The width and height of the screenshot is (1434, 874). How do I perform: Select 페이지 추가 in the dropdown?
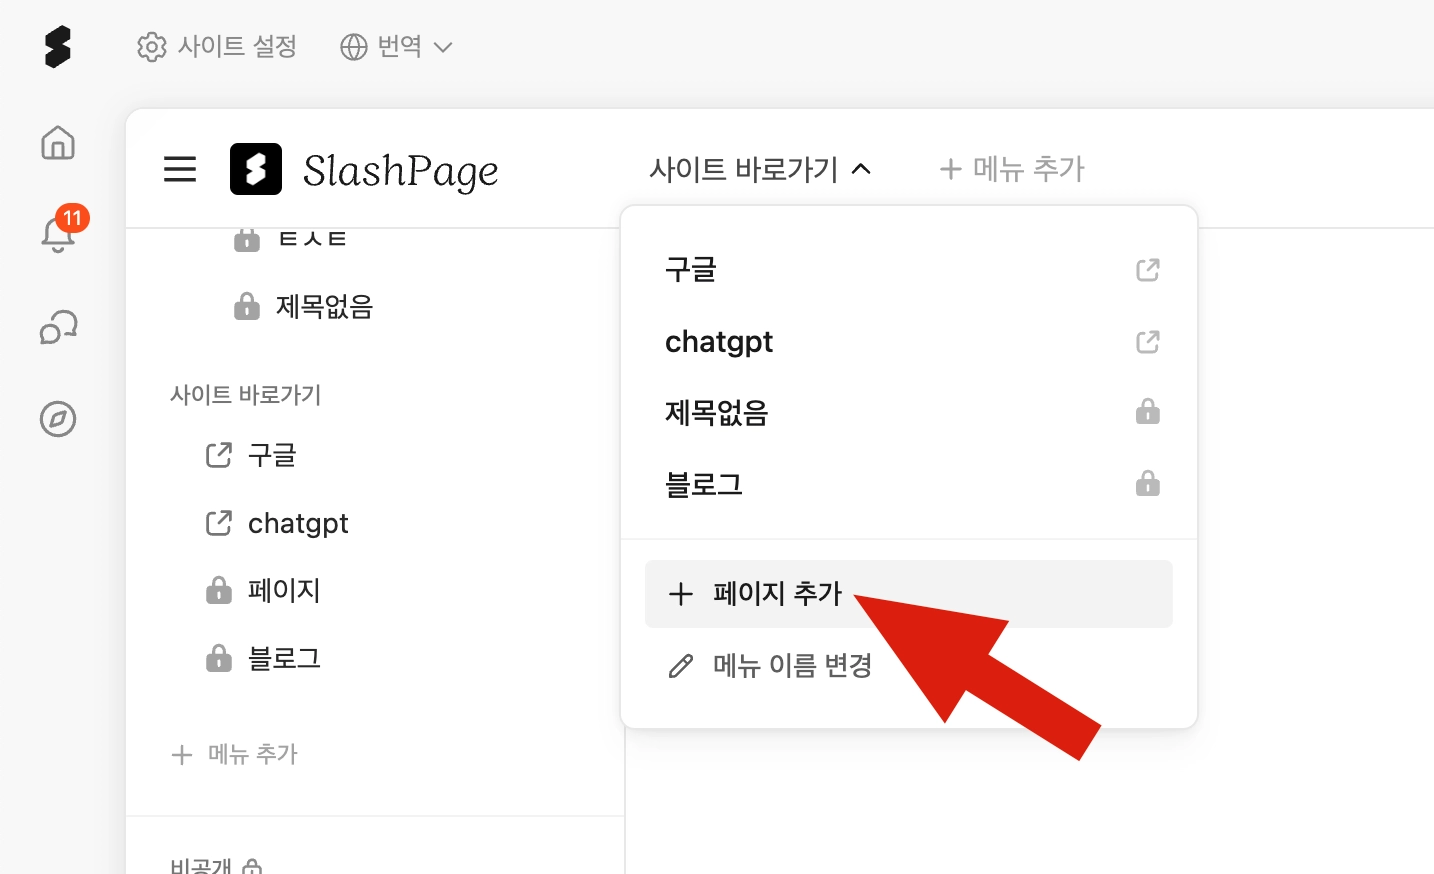click(777, 594)
